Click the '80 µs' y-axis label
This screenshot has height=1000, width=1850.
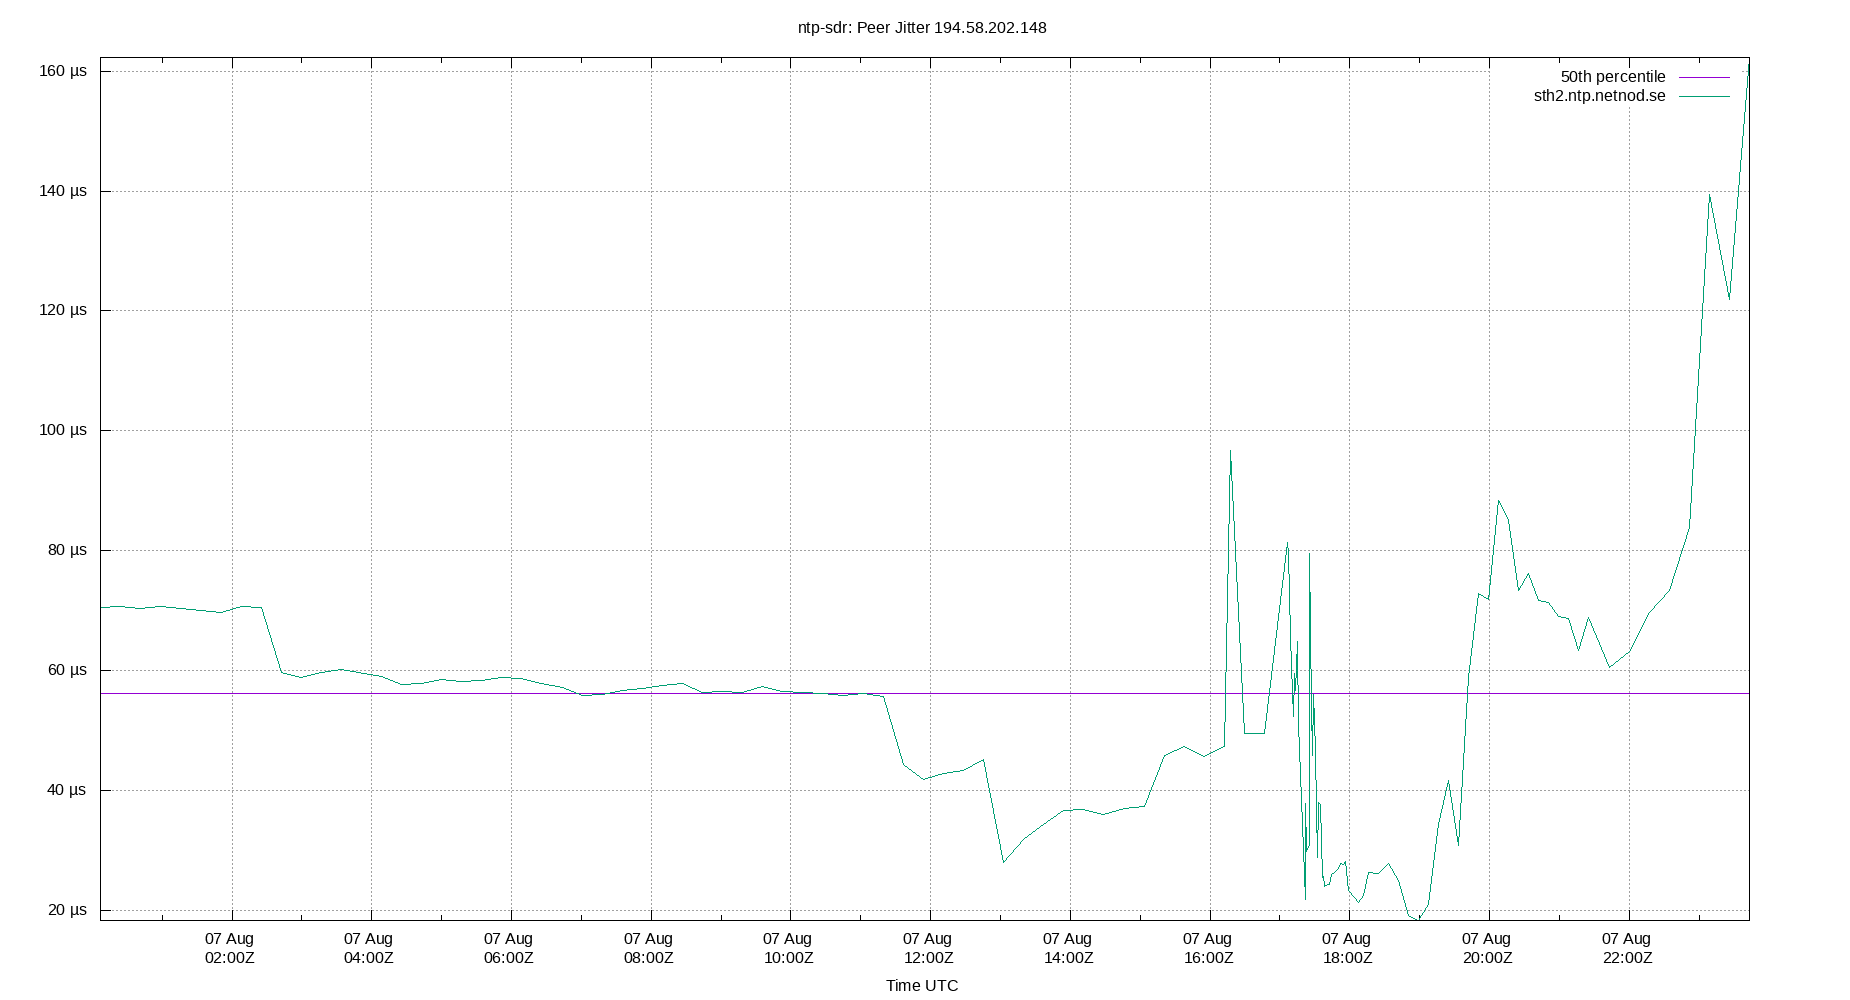pos(67,550)
